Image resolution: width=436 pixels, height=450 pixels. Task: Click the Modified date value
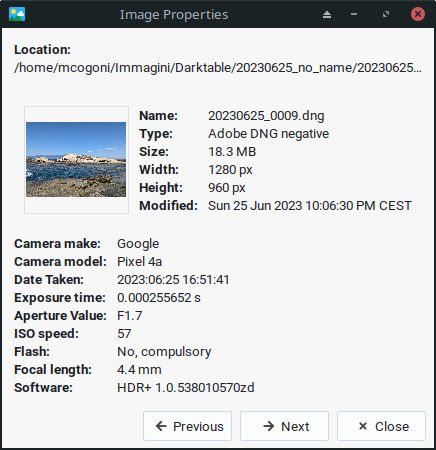tap(310, 206)
